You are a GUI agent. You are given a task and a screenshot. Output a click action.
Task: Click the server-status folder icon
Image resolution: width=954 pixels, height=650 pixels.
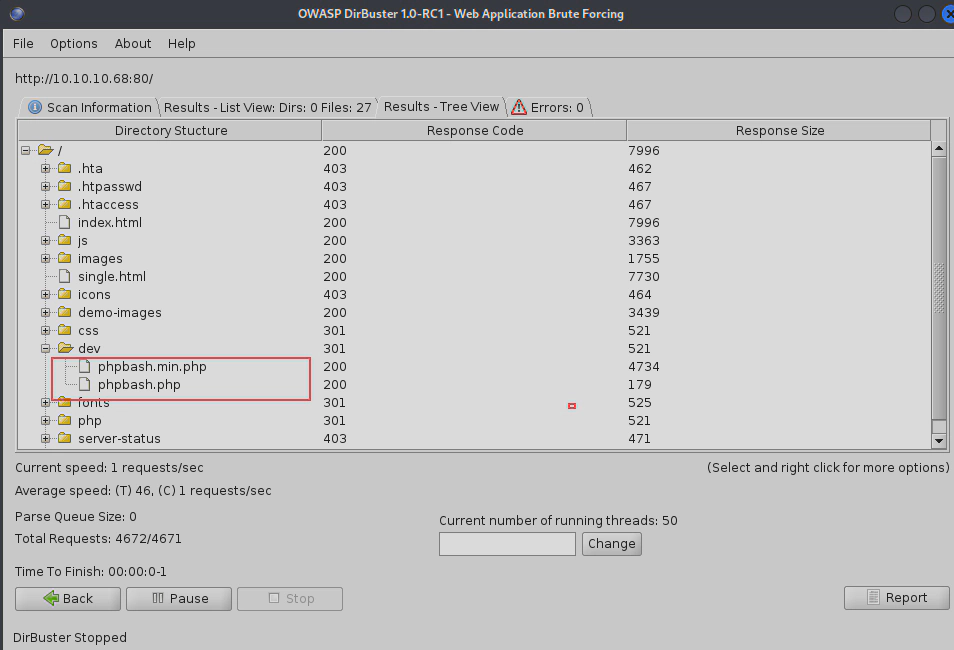(x=65, y=439)
